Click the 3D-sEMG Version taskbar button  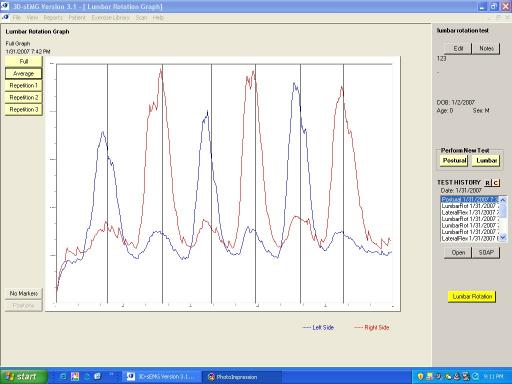(x=162, y=377)
